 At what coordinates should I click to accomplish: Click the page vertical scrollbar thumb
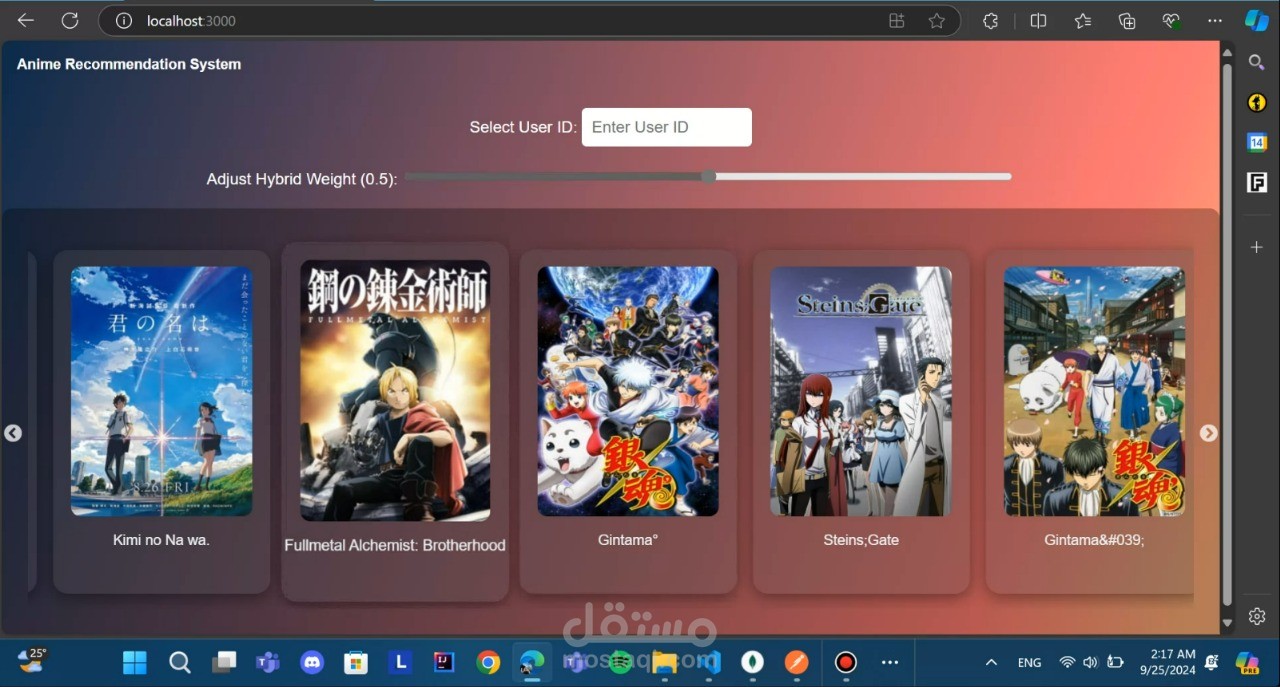point(1227,335)
